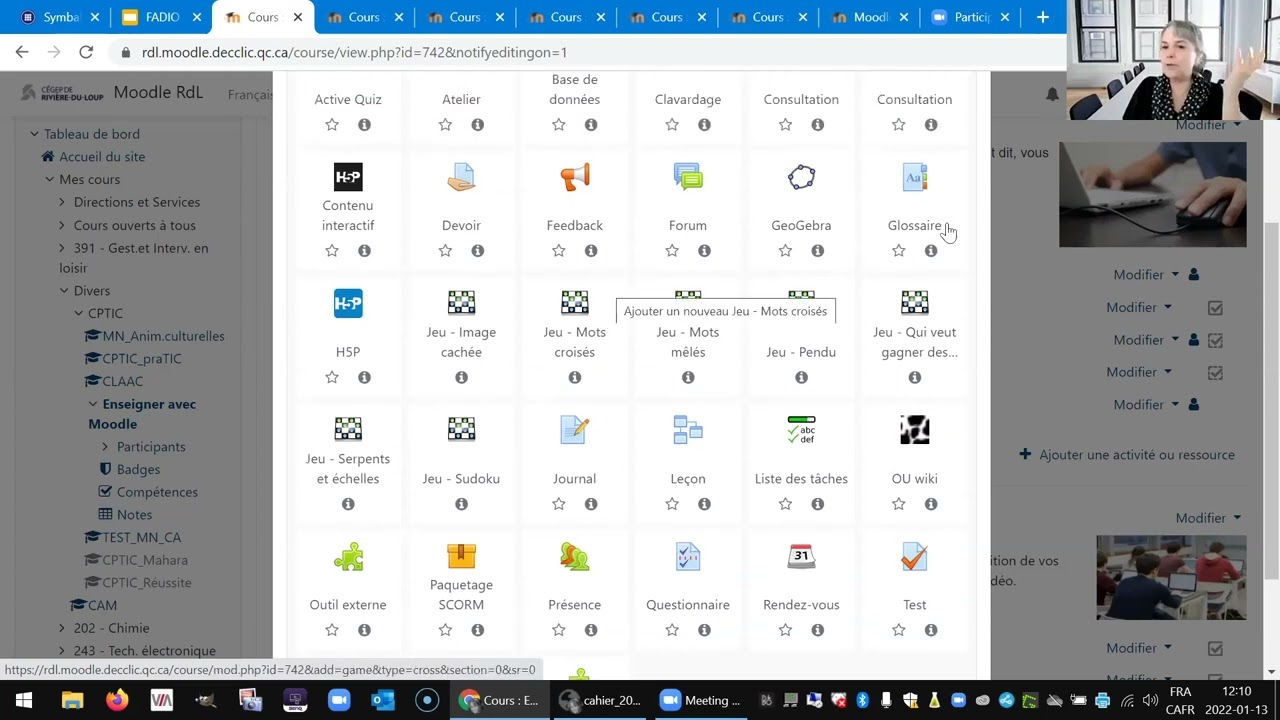This screenshot has width=1280, height=720.
Task: Expand Cours ouverts à tous node
Action: [62, 225]
